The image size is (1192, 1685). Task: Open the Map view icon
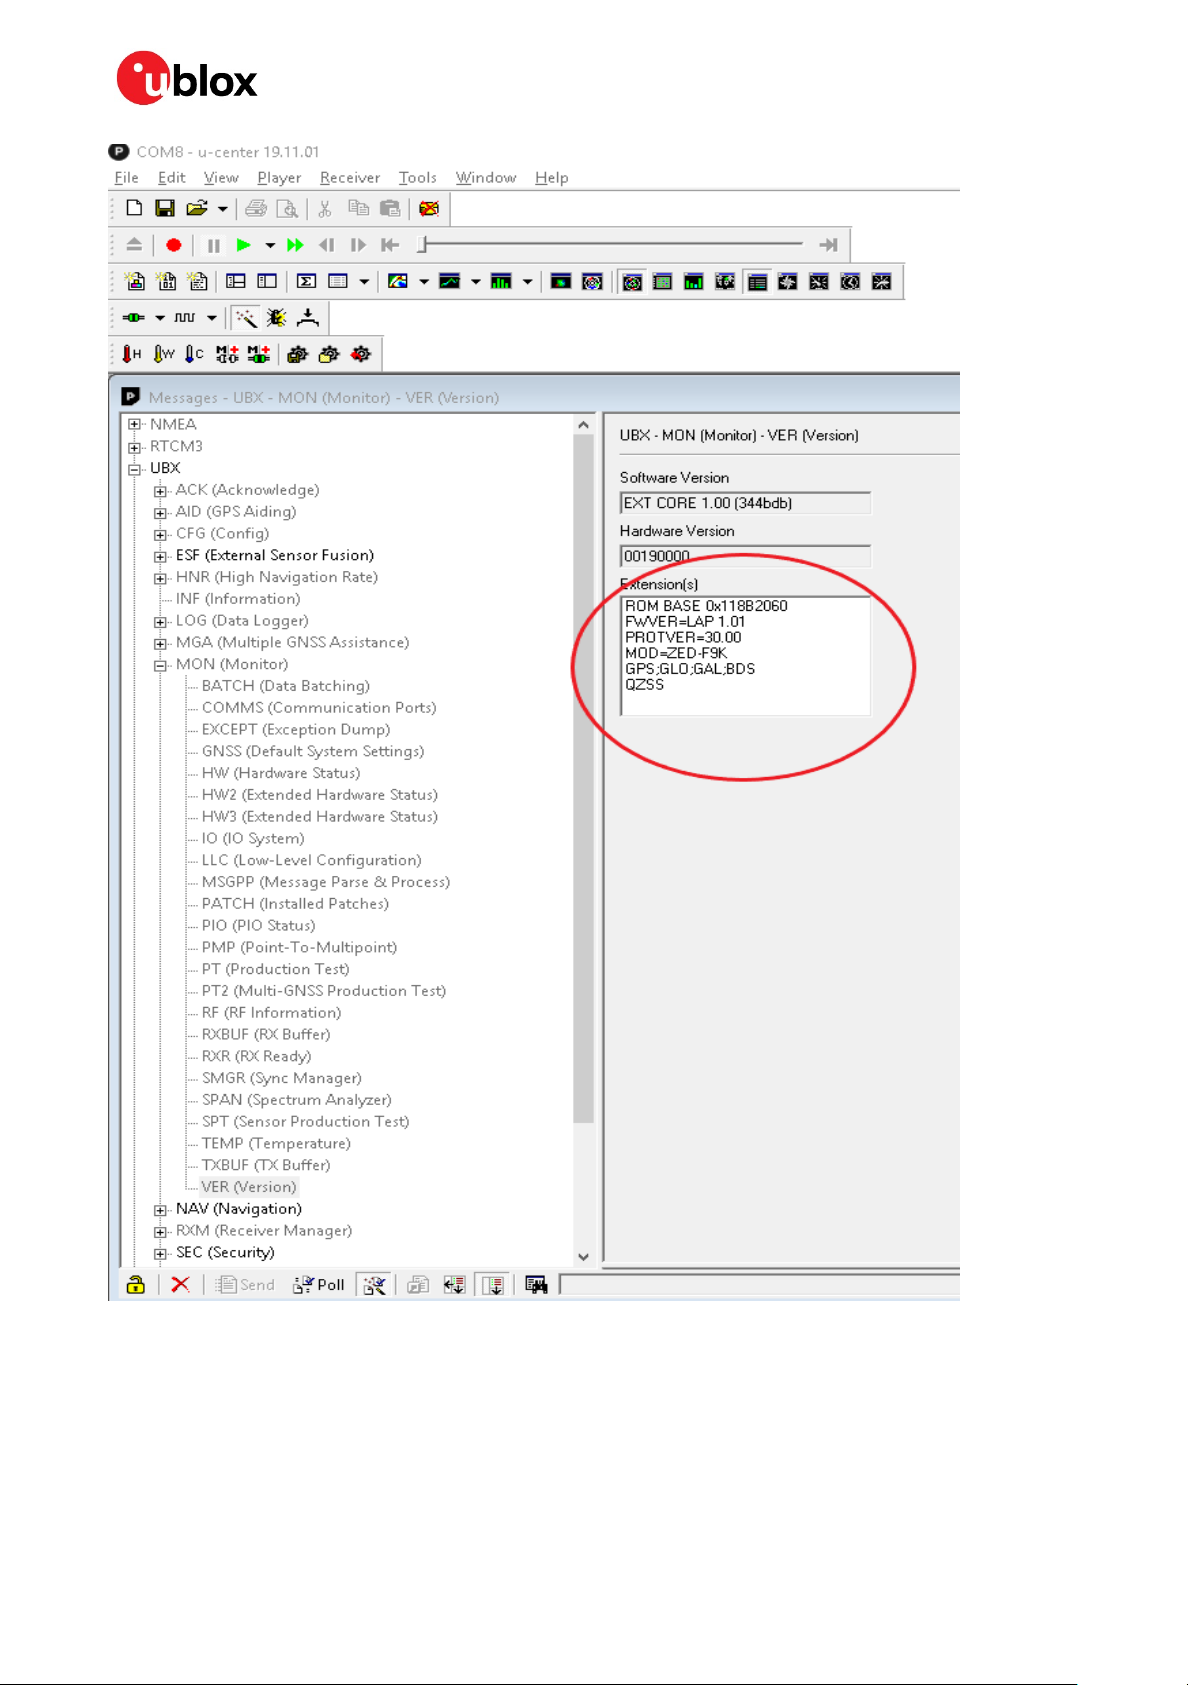398,282
